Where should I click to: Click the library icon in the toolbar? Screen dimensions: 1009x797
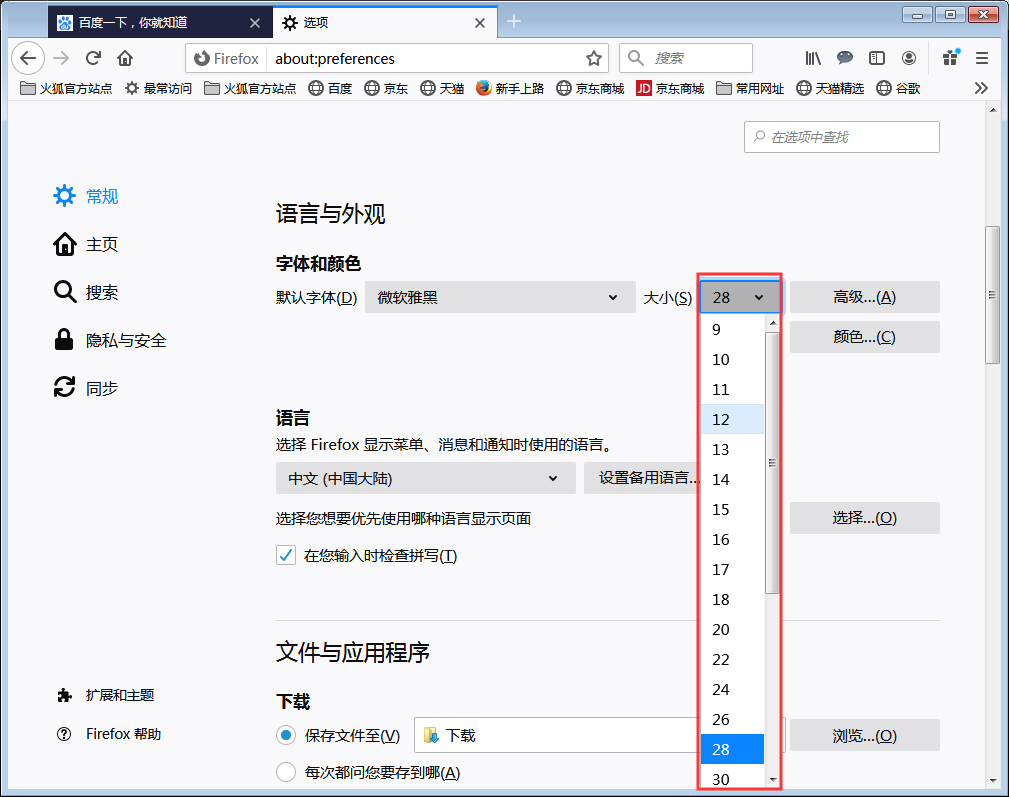pos(813,58)
